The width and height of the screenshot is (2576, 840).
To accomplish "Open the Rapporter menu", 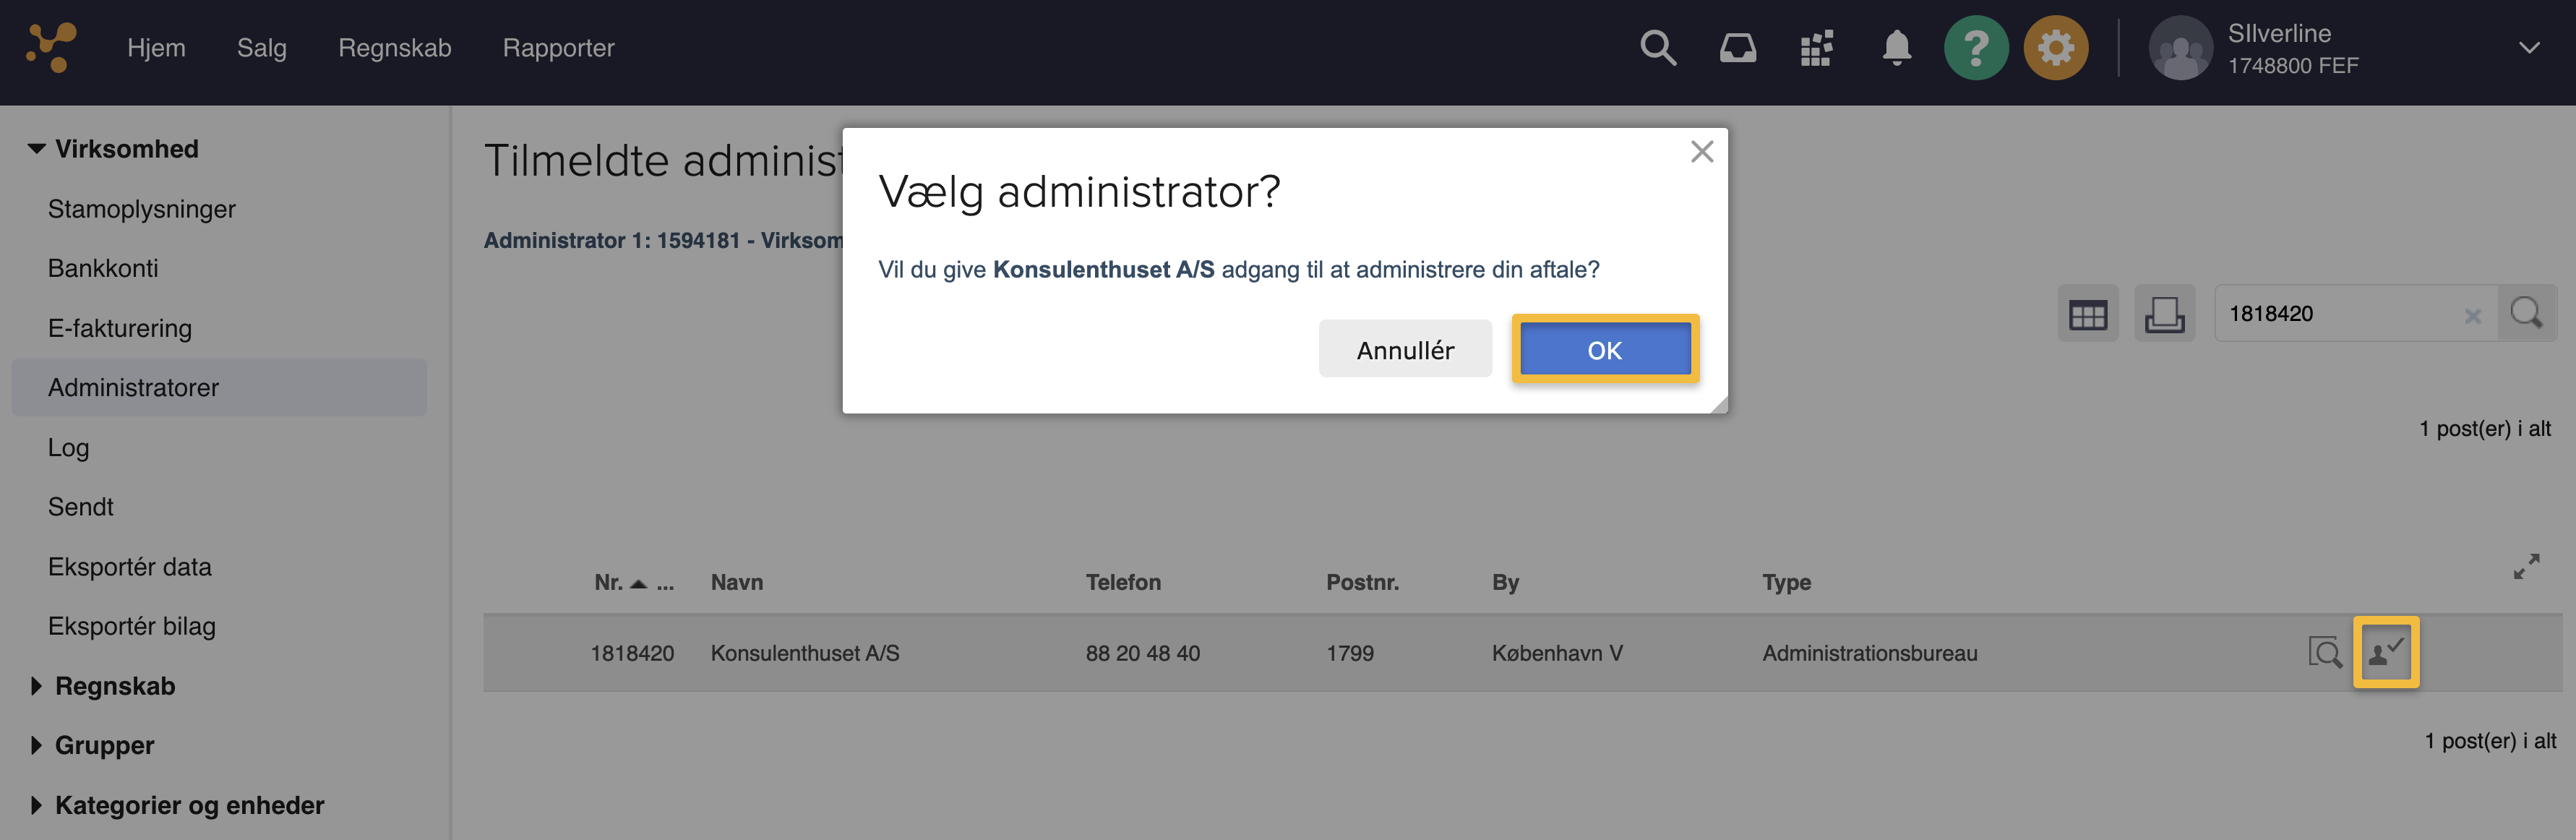I will 559,47.
